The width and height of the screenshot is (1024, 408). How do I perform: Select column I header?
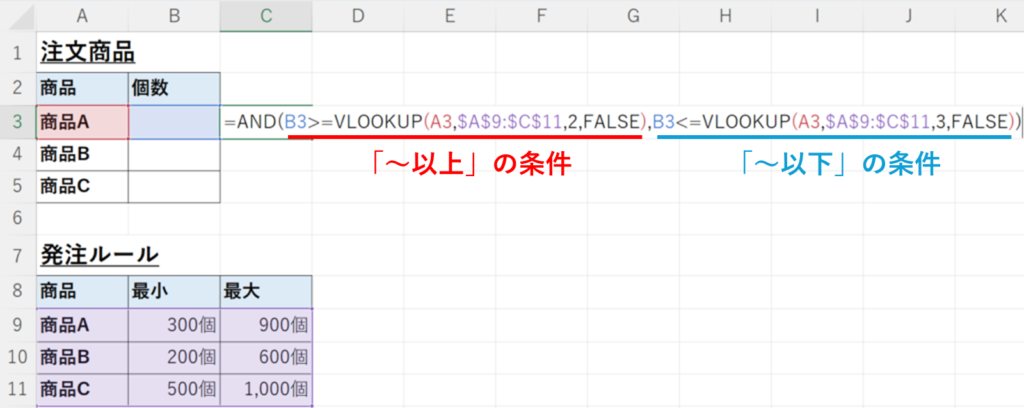coord(817,16)
